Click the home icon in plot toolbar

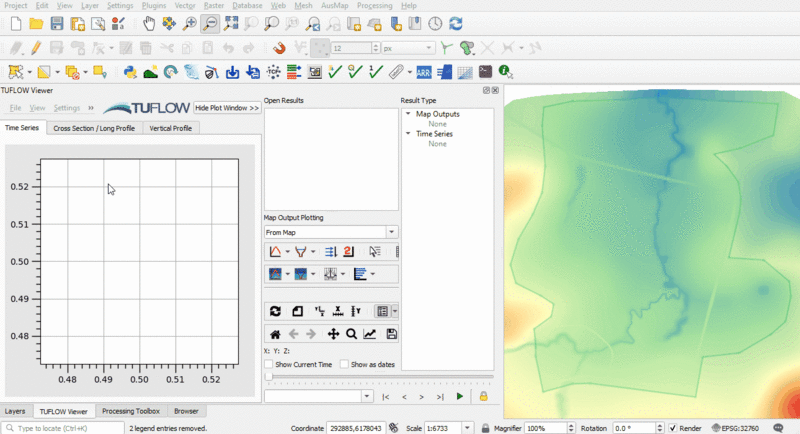(276, 334)
